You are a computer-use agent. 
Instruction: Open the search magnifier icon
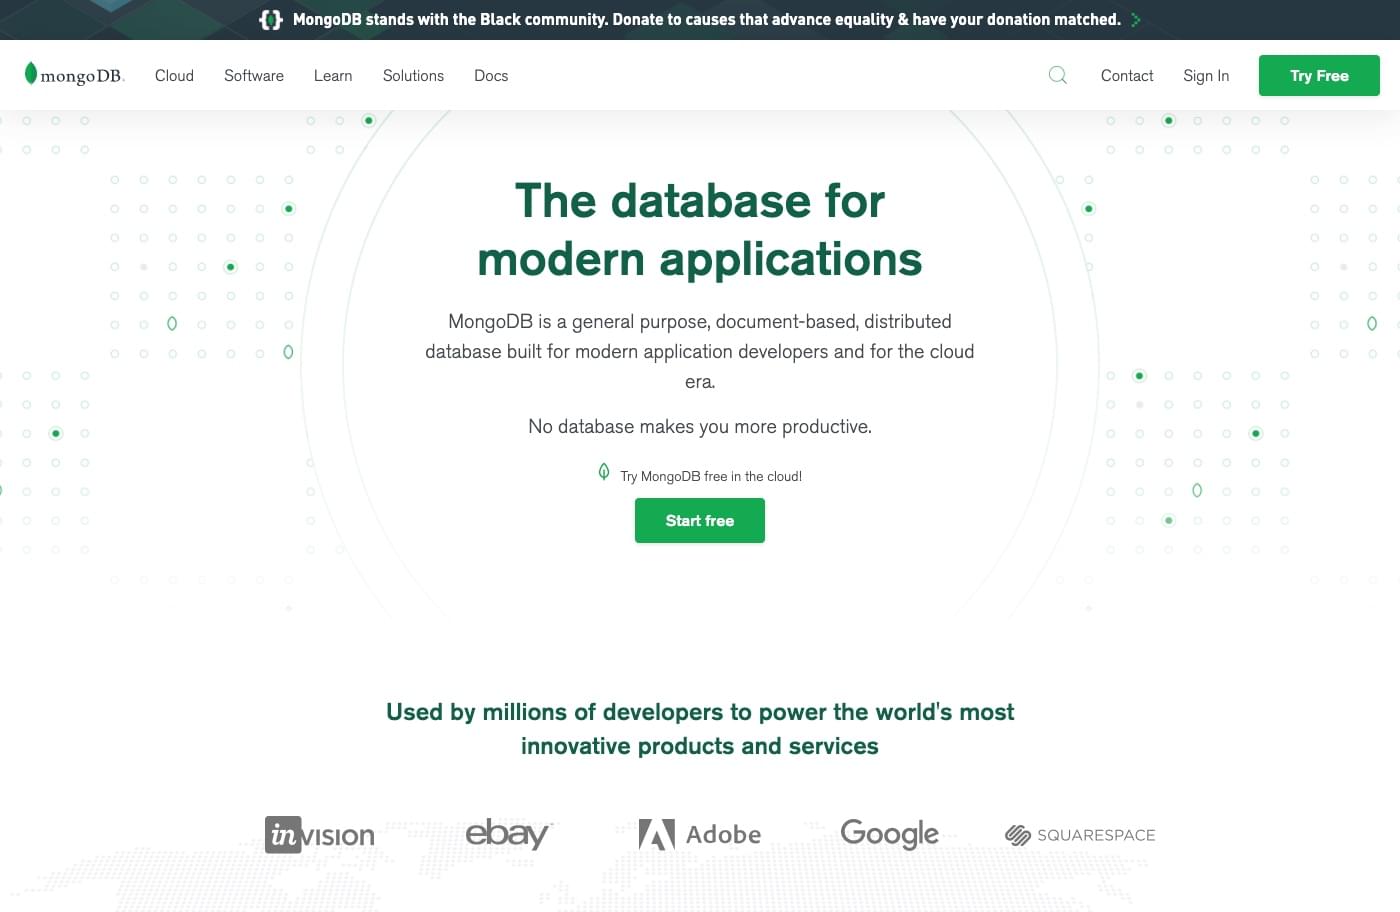click(1057, 75)
